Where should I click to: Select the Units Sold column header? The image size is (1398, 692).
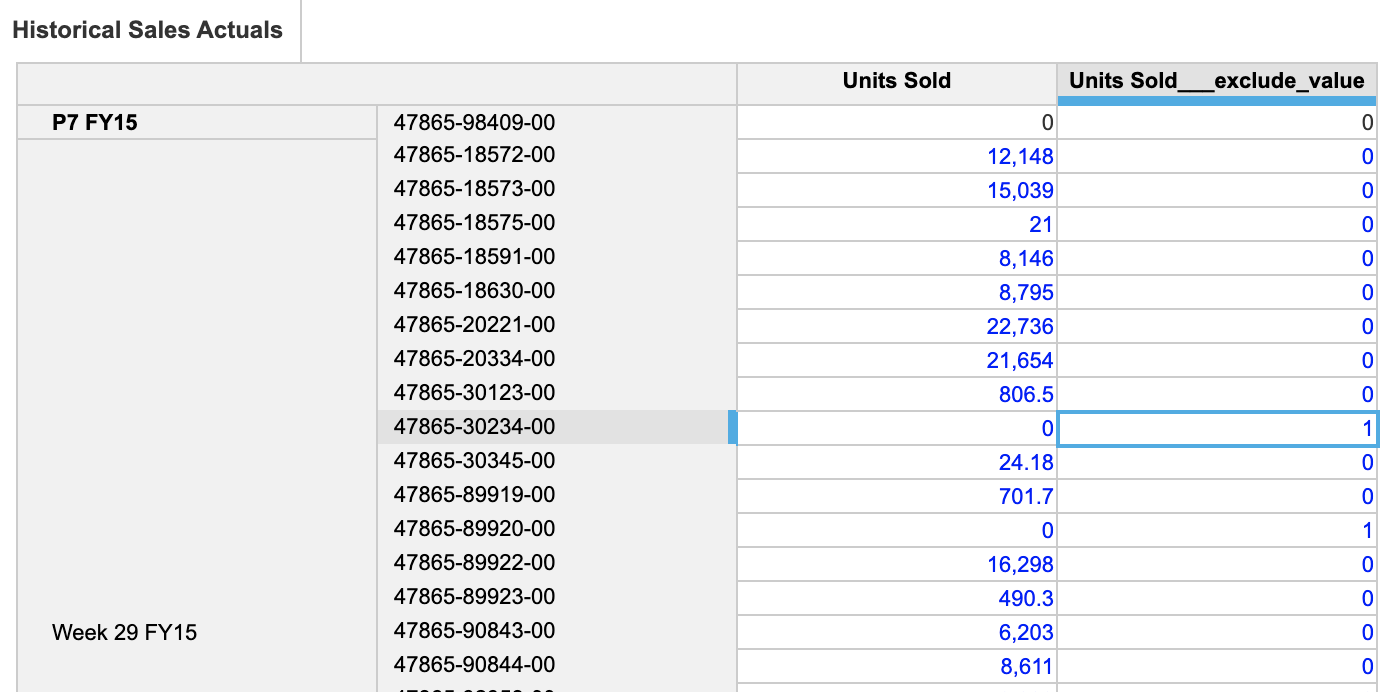point(897,82)
